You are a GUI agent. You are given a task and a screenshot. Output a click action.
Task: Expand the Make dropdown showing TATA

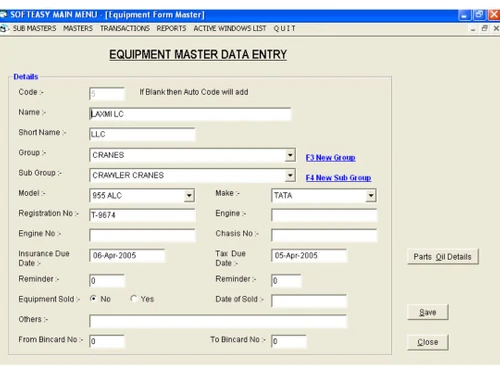371,196
